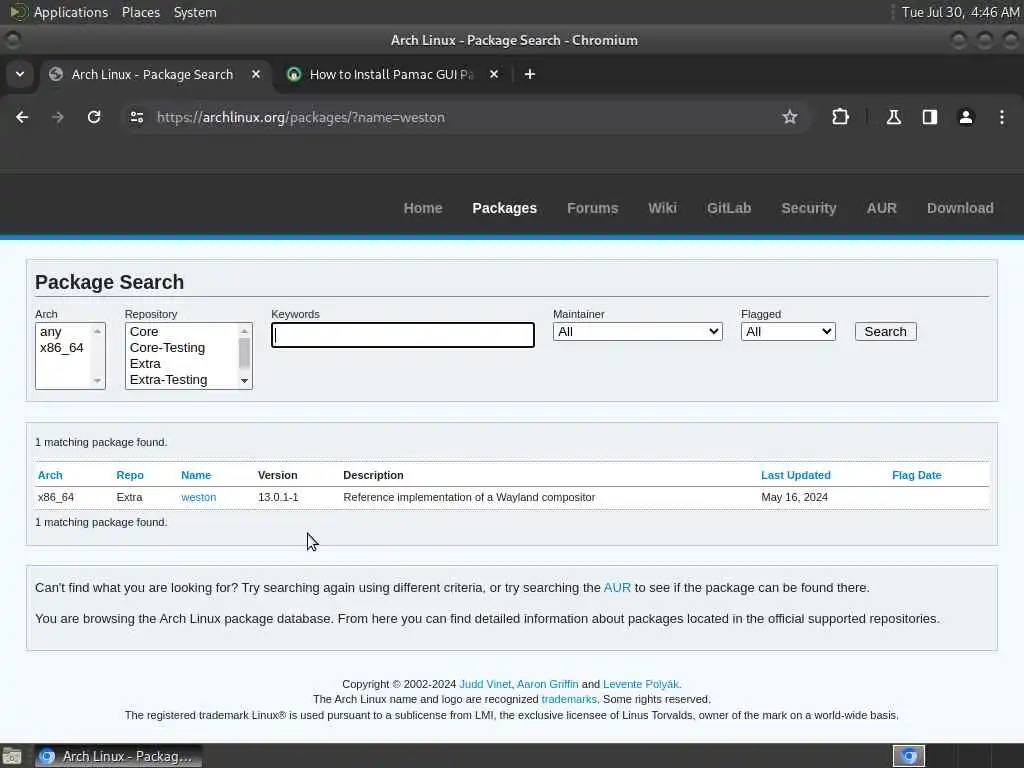
Task: Open the System menu
Action: 195,12
